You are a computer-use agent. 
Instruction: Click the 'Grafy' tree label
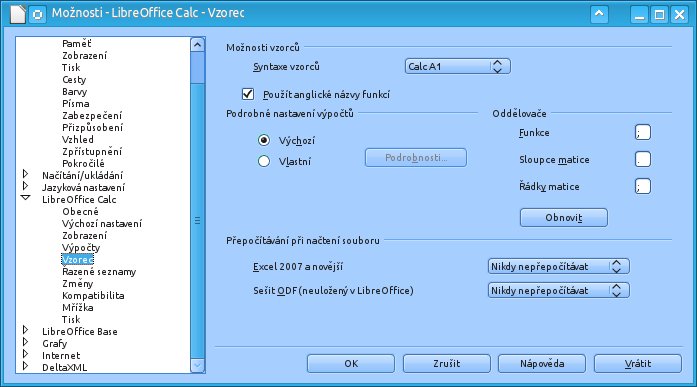coord(55,343)
